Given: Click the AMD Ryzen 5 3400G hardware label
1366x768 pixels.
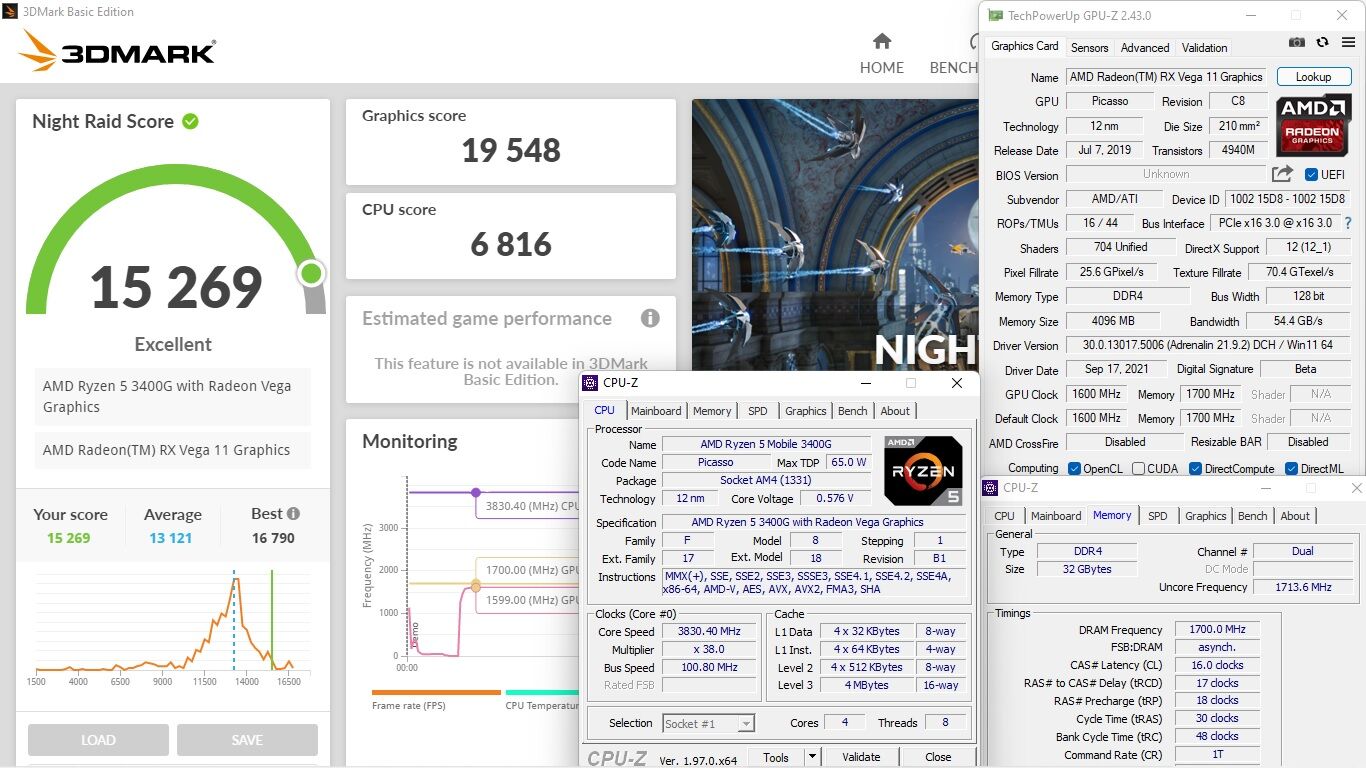Looking at the screenshot, I should pyautogui.click(x=173, y=397).
